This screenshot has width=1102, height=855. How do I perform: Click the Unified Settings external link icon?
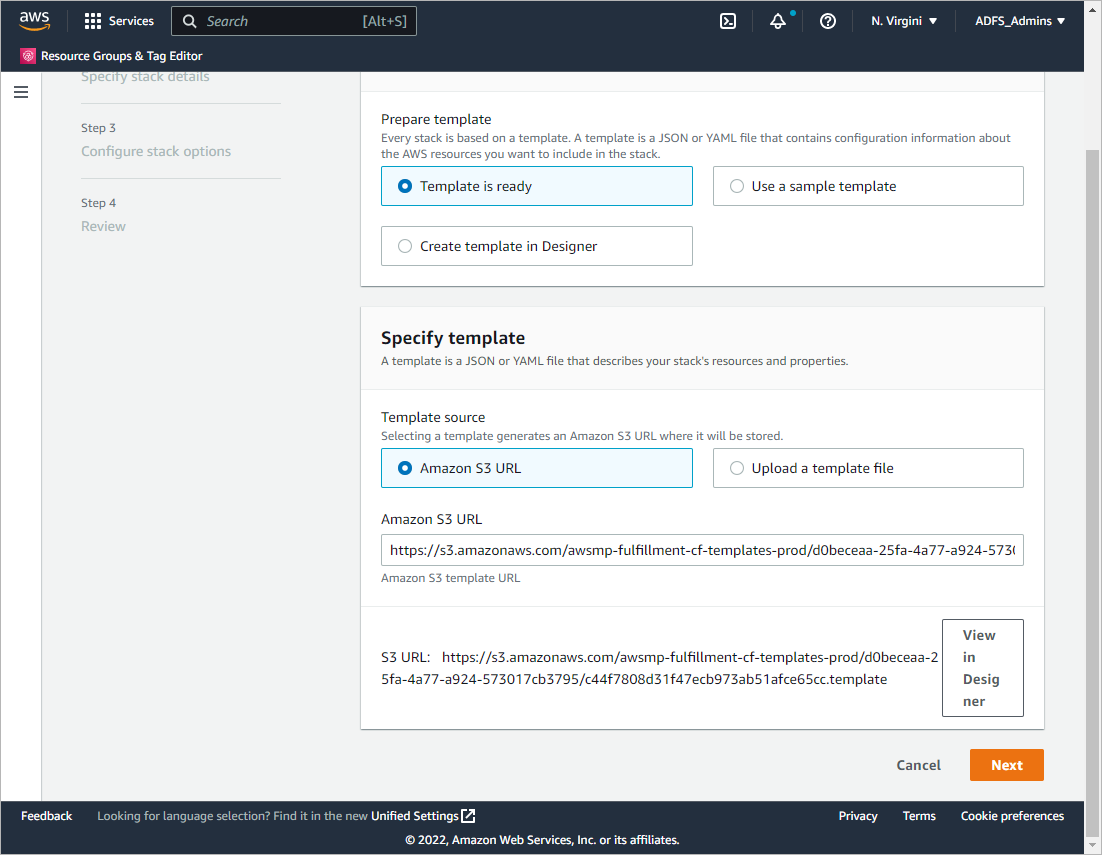tap(468, 816)
